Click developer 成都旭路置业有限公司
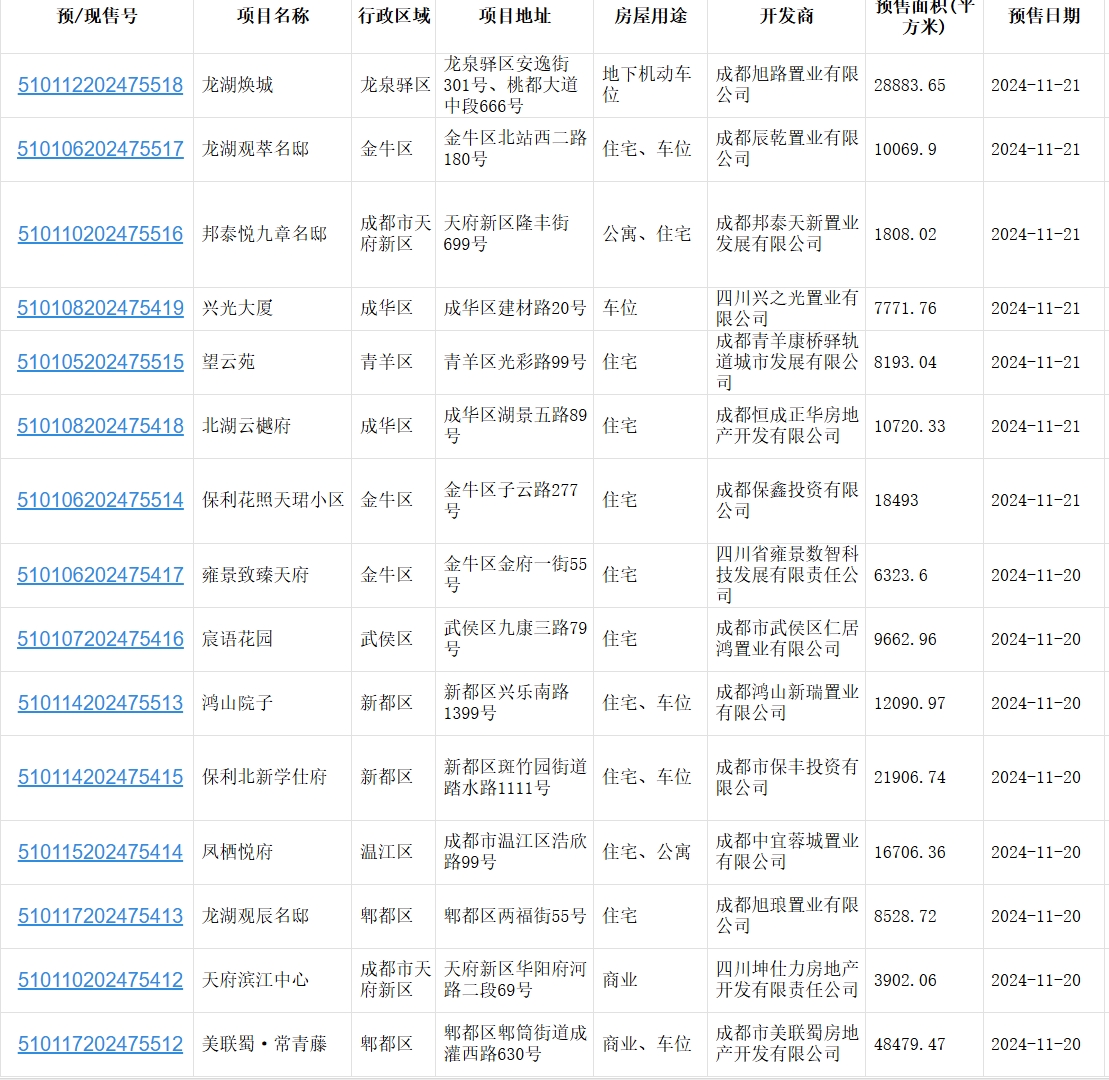This screenshot has width=1109, height=1080. click(x=786, y=85)
